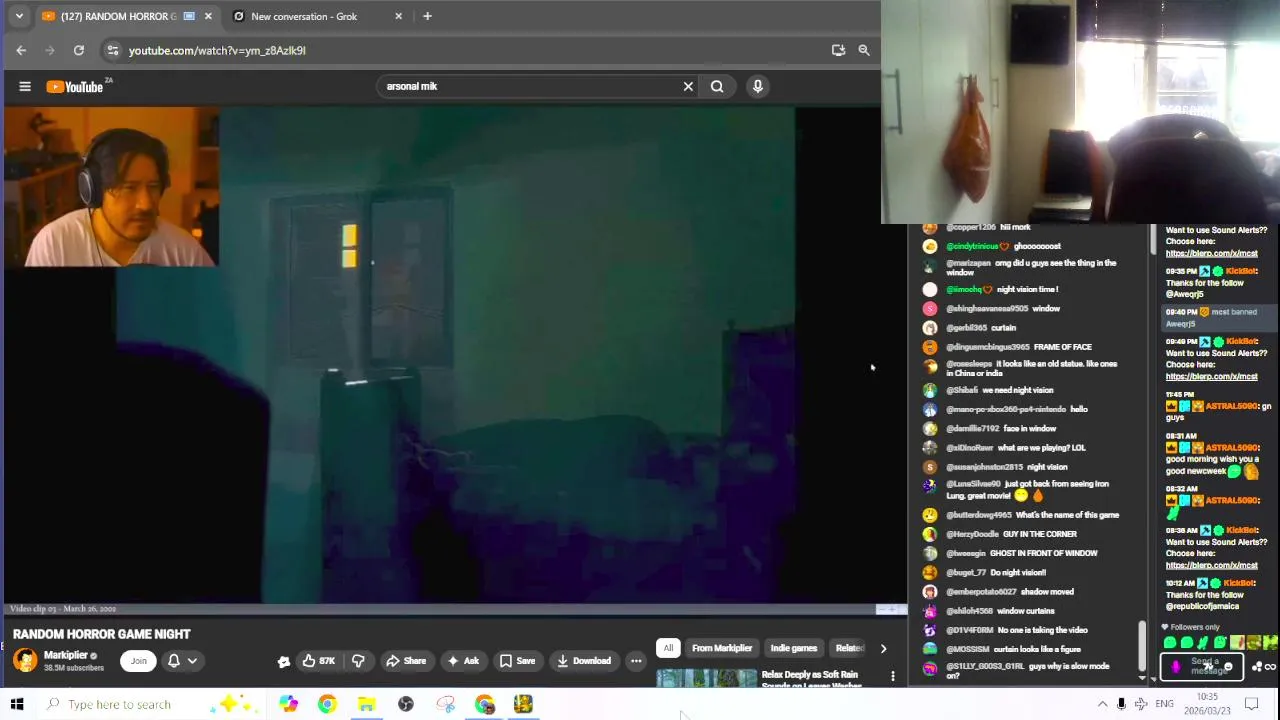Open more actions three-dot menu under video
This screenshot has height=720, width=1280.
point(636,661)
